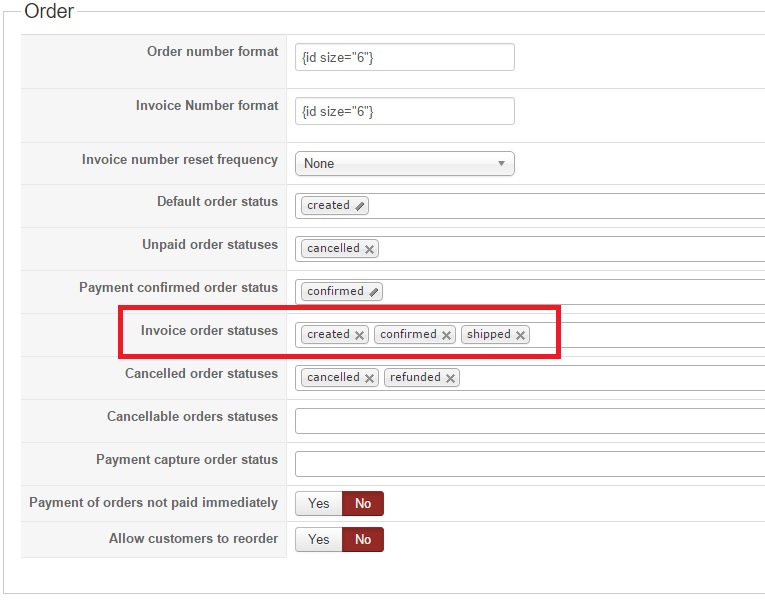Open Invoice number reset frequency dropdown
The width and height of the screenshot is (765, 600).
[404, 163]
